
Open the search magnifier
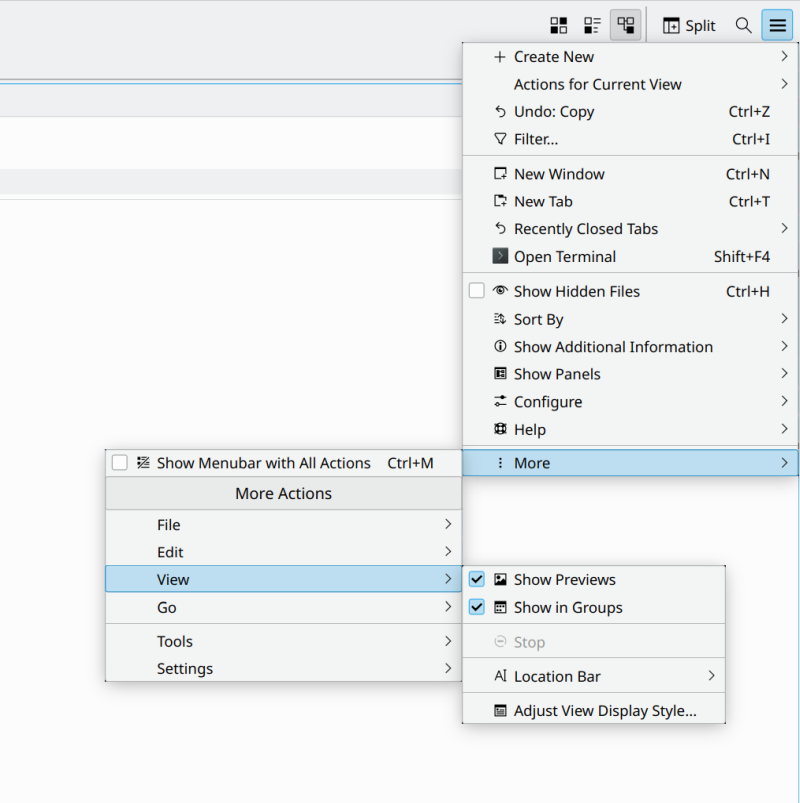click(744, 25)
